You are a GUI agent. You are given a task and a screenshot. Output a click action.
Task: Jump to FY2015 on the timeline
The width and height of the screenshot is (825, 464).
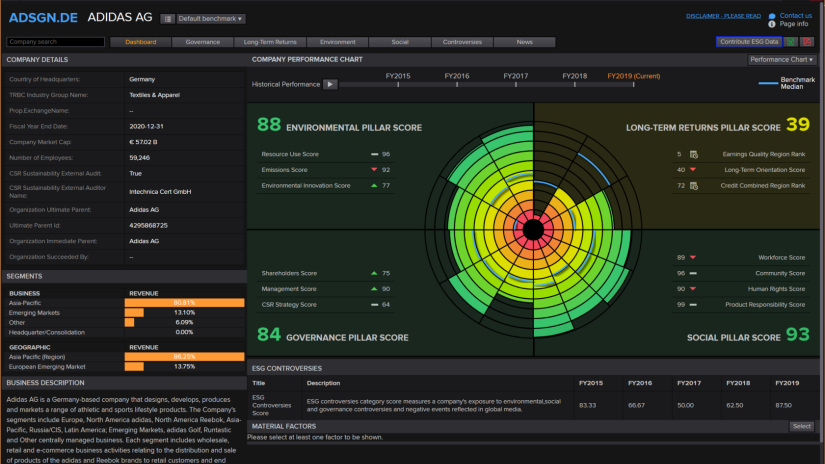(398, 76)
